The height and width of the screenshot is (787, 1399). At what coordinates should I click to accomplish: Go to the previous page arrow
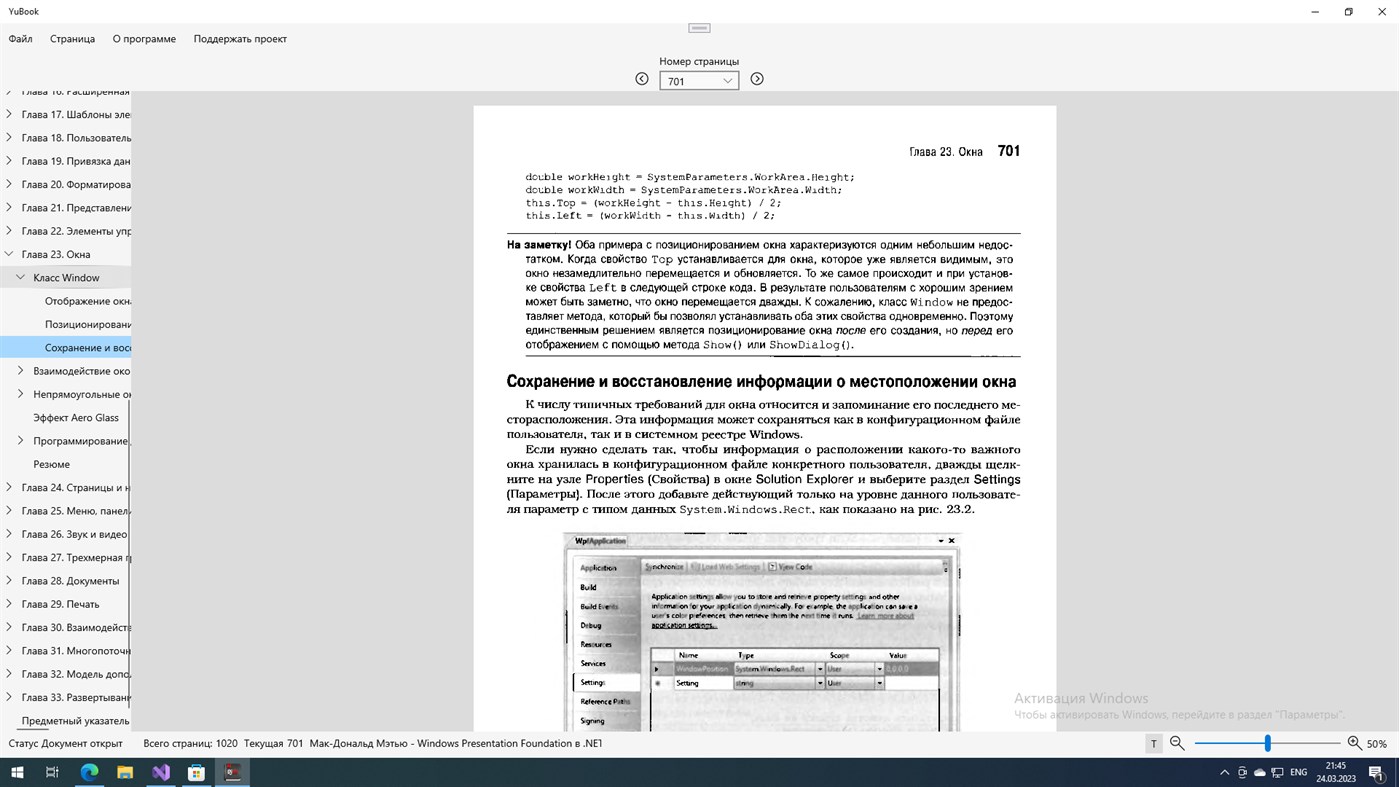coord(642,79)
